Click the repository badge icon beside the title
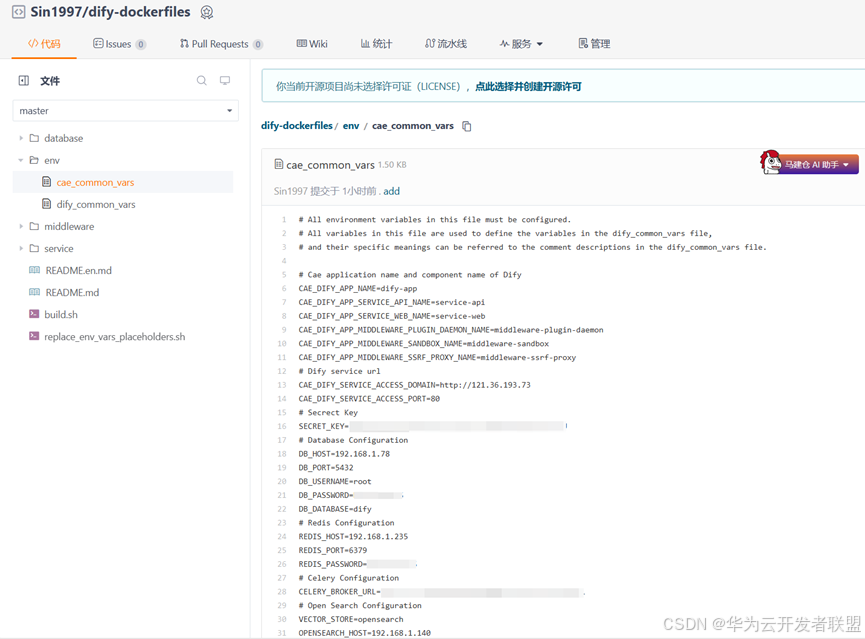Viewport: 865px width, 639px height. click(206, 12)
